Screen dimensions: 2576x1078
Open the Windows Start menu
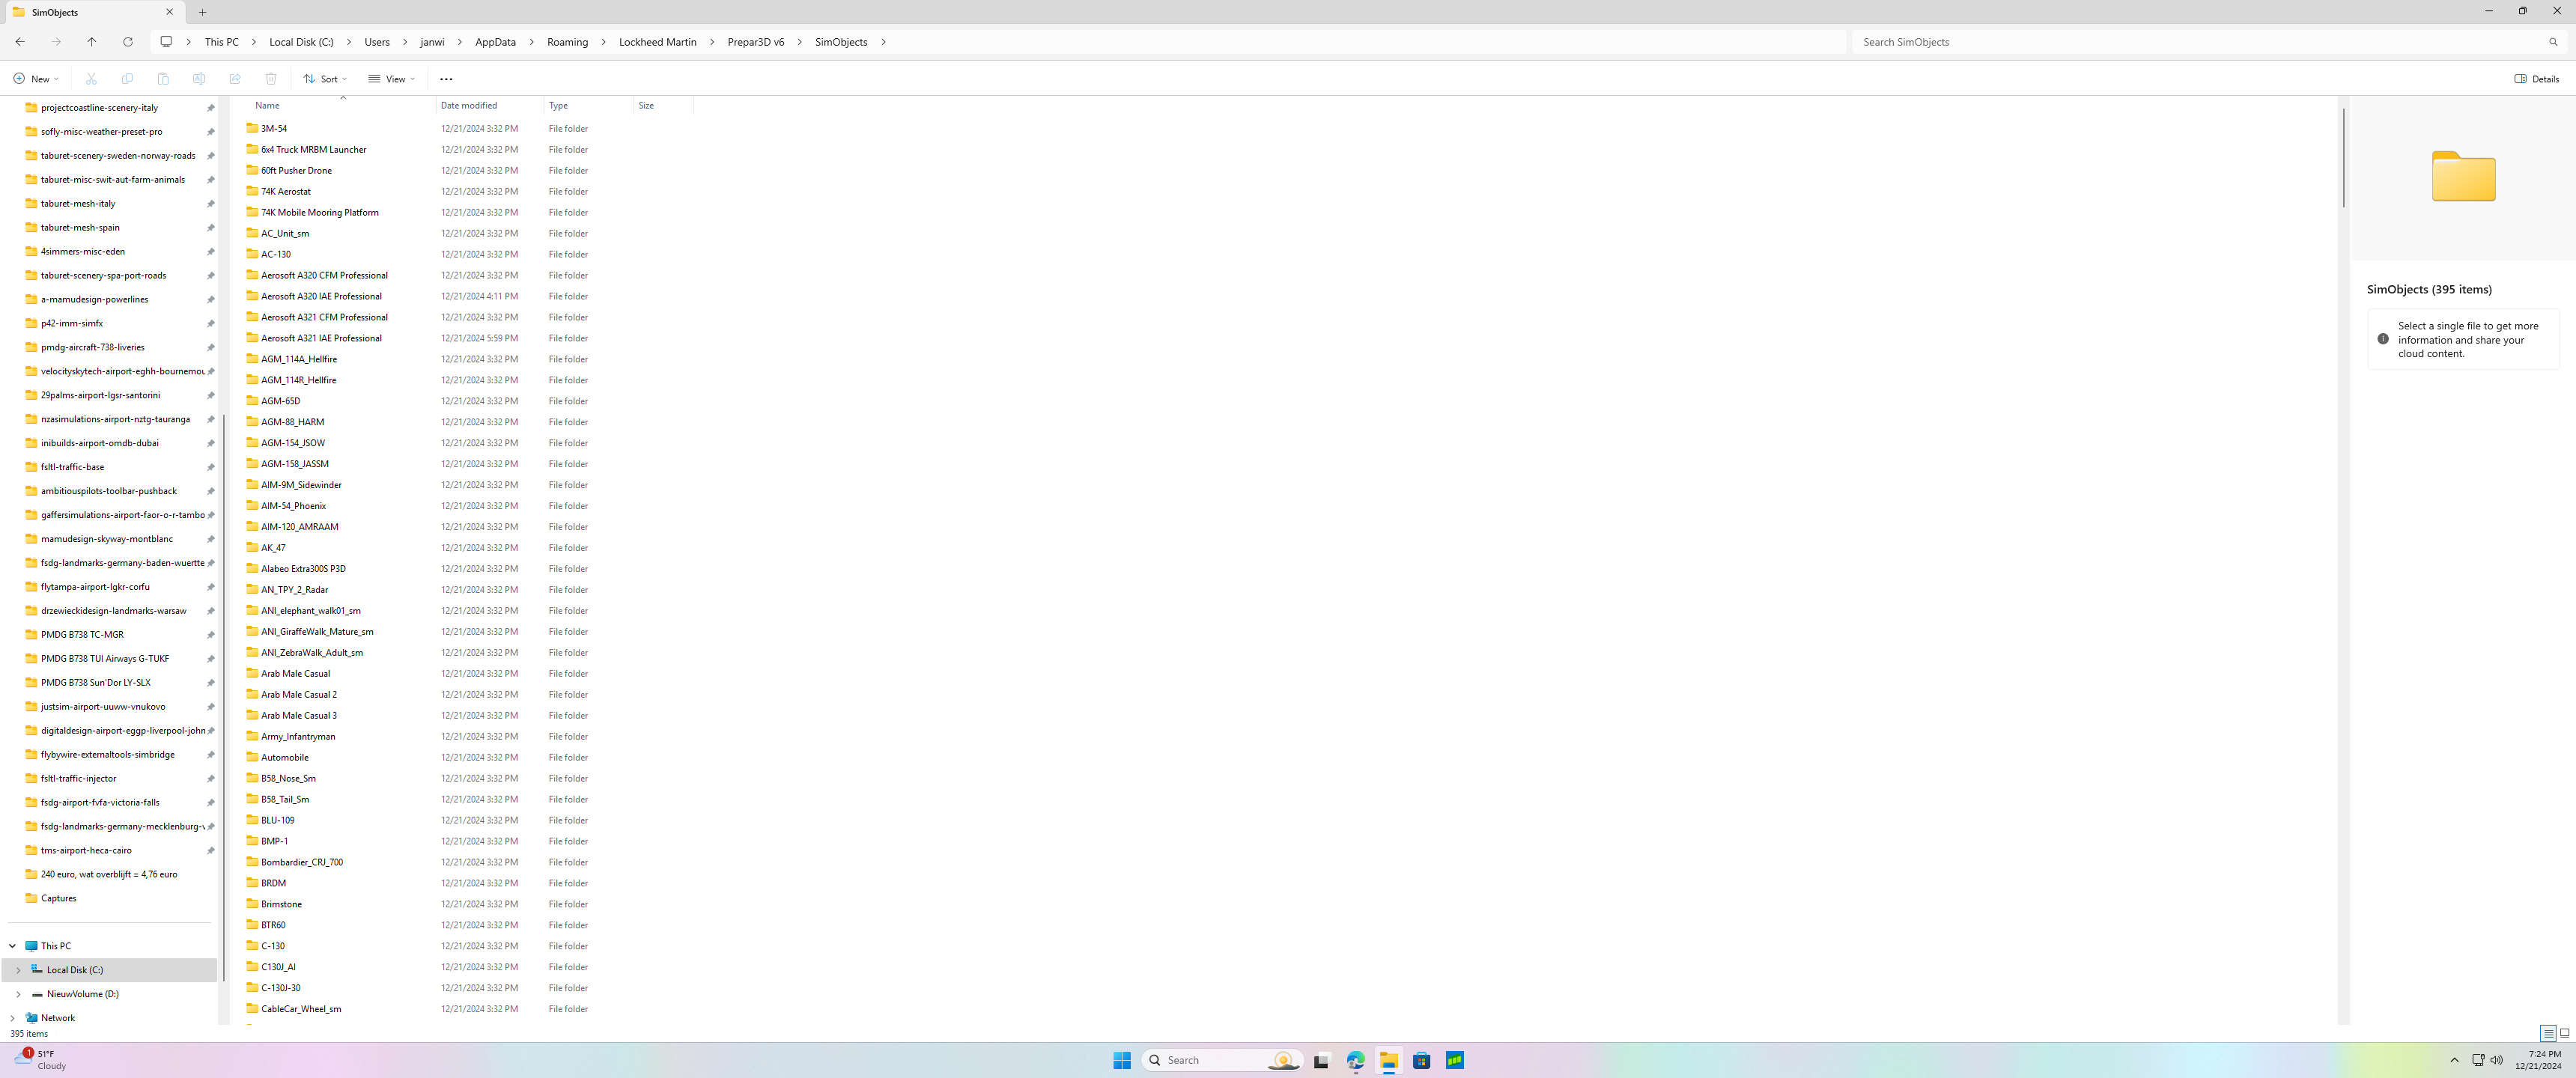point(1122,1060)
